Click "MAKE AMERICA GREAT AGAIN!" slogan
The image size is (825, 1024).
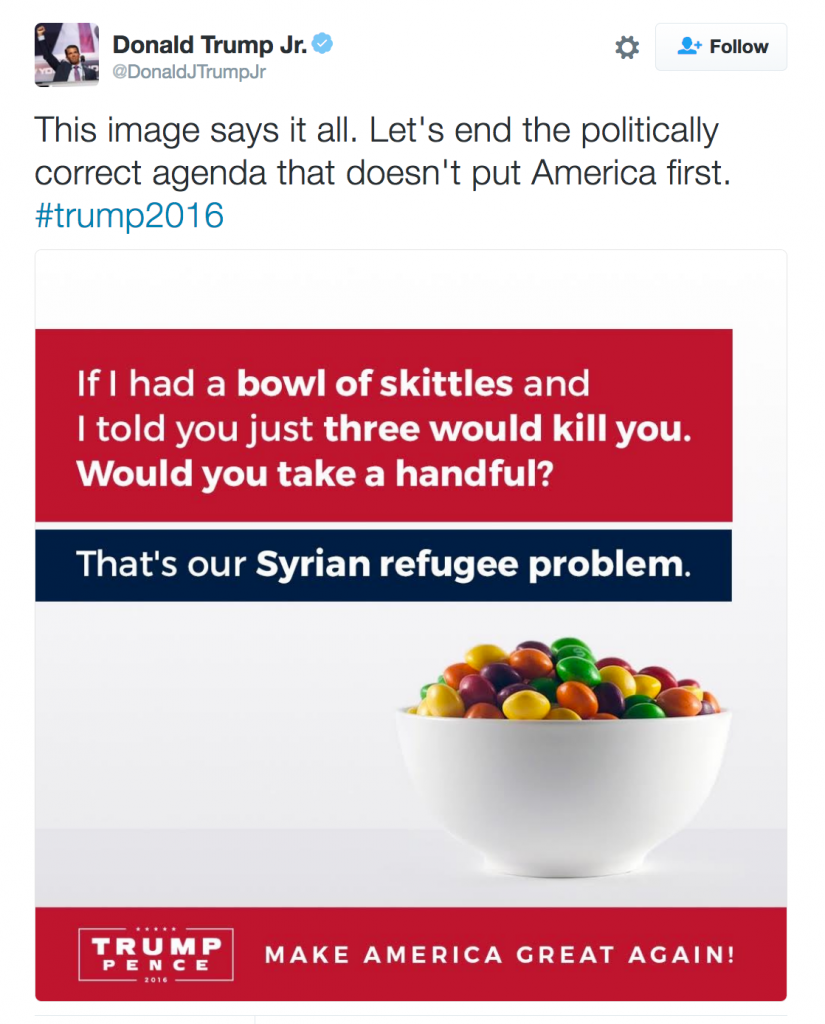coord(500,955)
